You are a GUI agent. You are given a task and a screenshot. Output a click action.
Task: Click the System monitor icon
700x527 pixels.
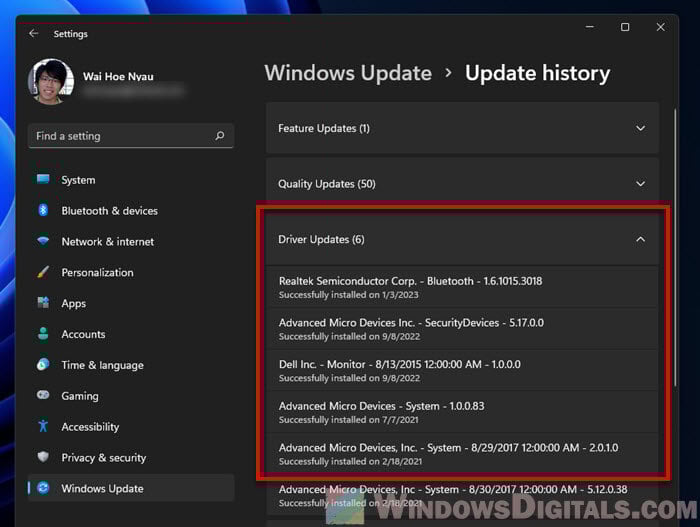[x=43, y=180]
